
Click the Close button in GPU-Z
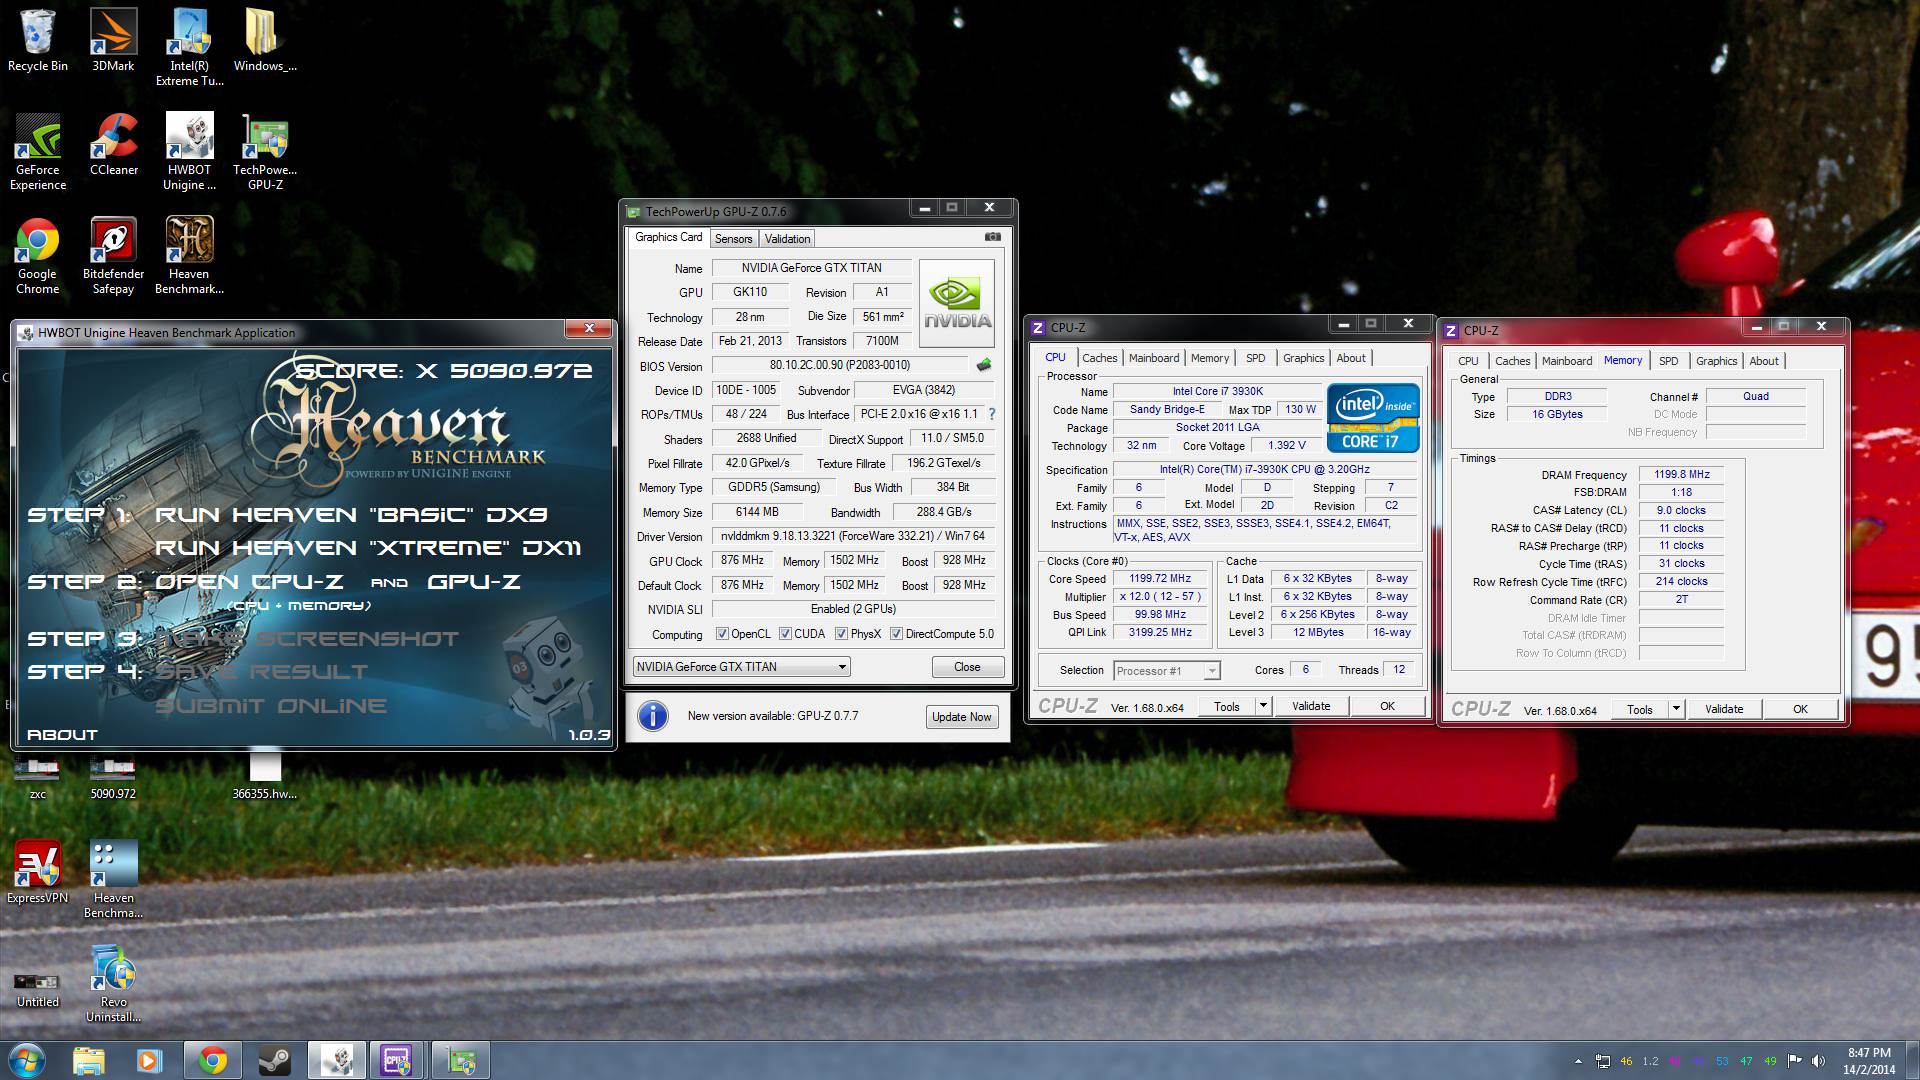(967, 667)
